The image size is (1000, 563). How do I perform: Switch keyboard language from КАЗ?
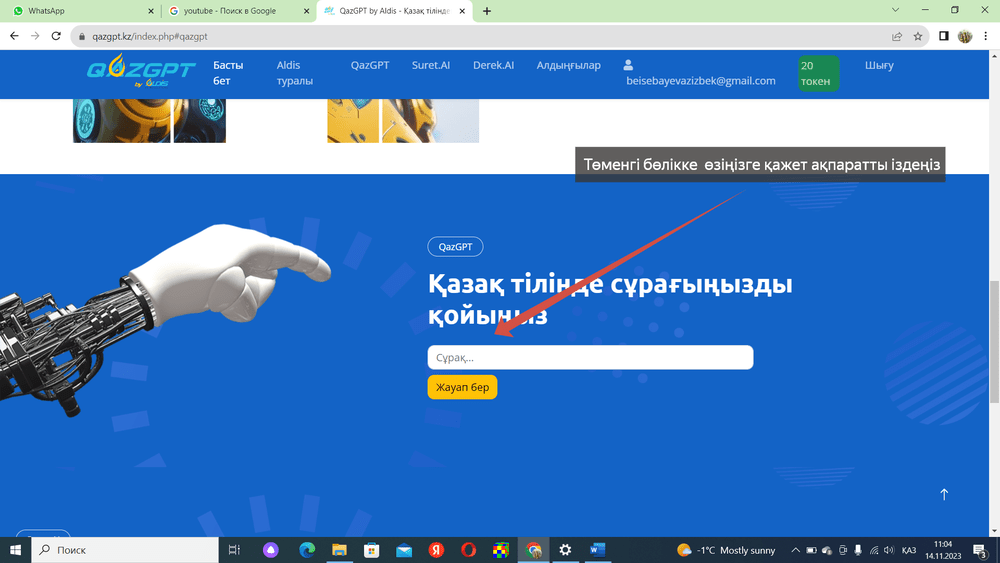pos(909,550)
